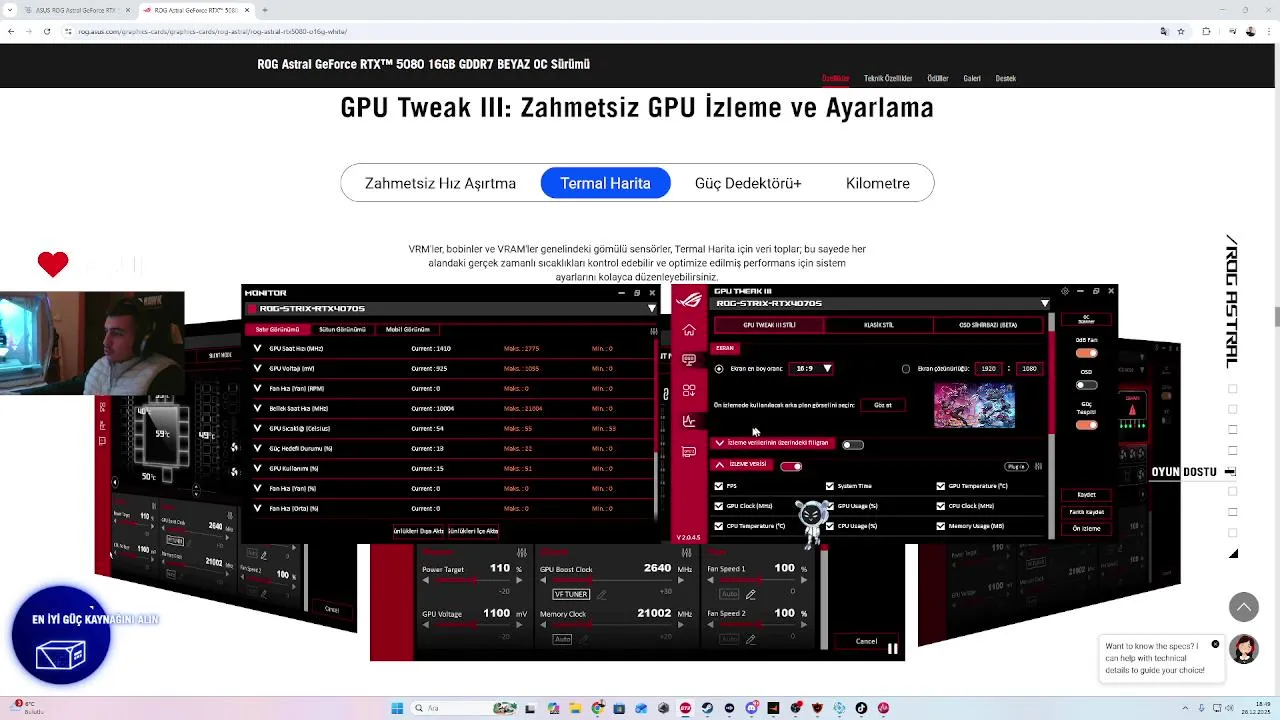
Task: Adjust the Fan Speed 1 slider
Action: [757, 580]
